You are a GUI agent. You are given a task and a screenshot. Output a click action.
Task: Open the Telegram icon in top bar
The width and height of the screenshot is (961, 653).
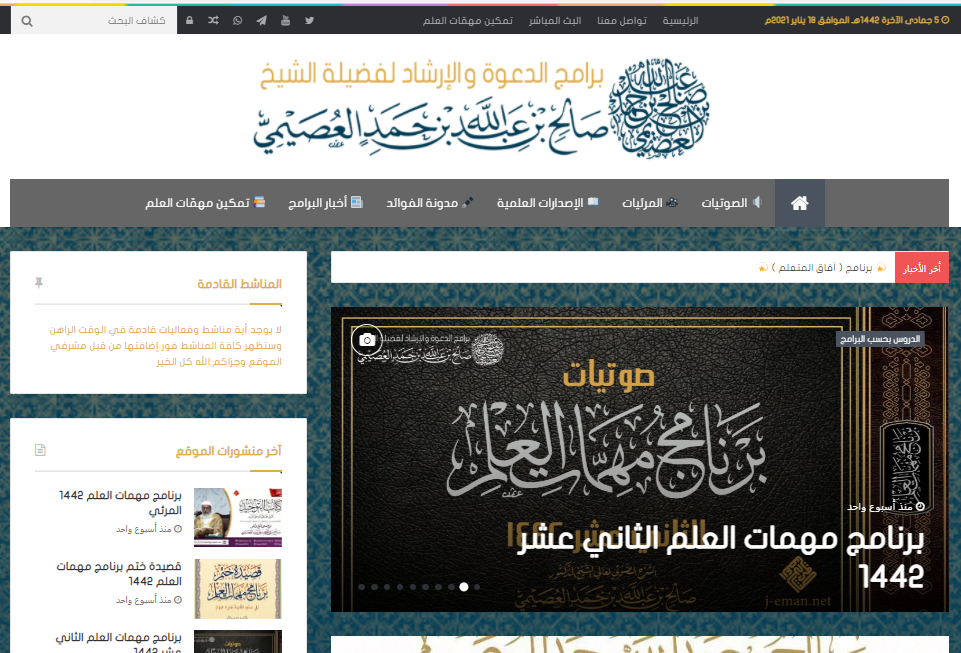point(262,20)
